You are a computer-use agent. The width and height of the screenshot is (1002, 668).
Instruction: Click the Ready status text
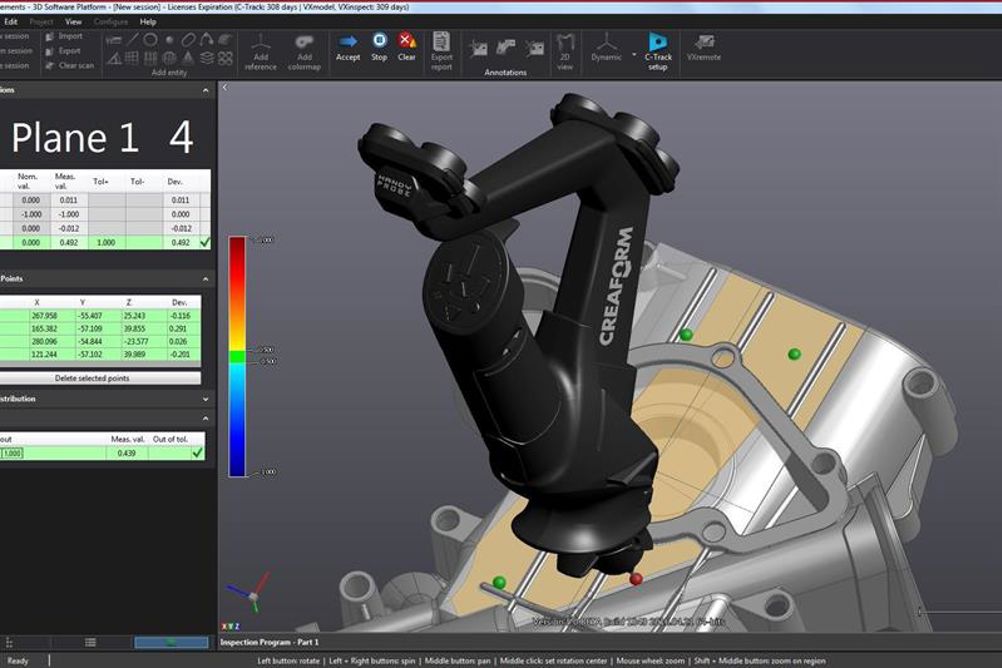tap(17, 661)
